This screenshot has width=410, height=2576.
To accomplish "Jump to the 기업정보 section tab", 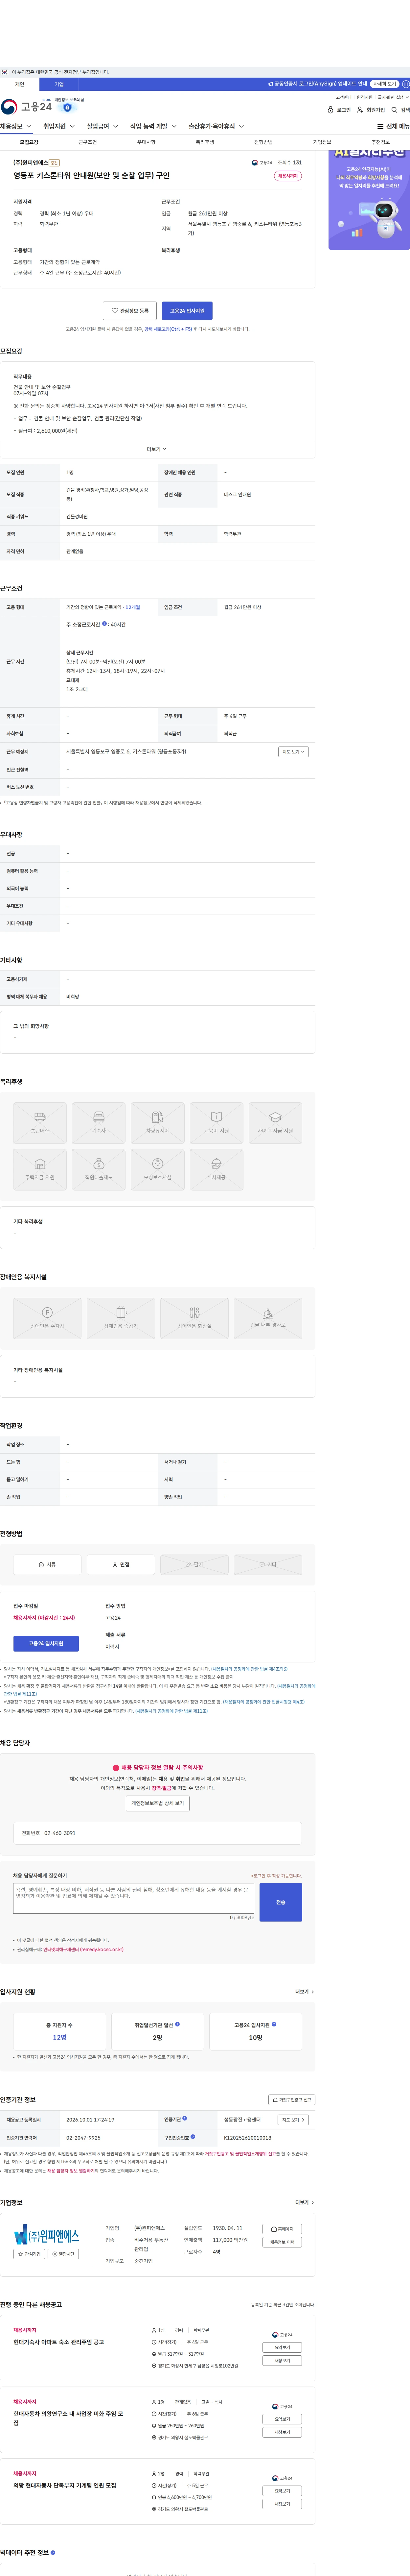I will coord(322,142).
